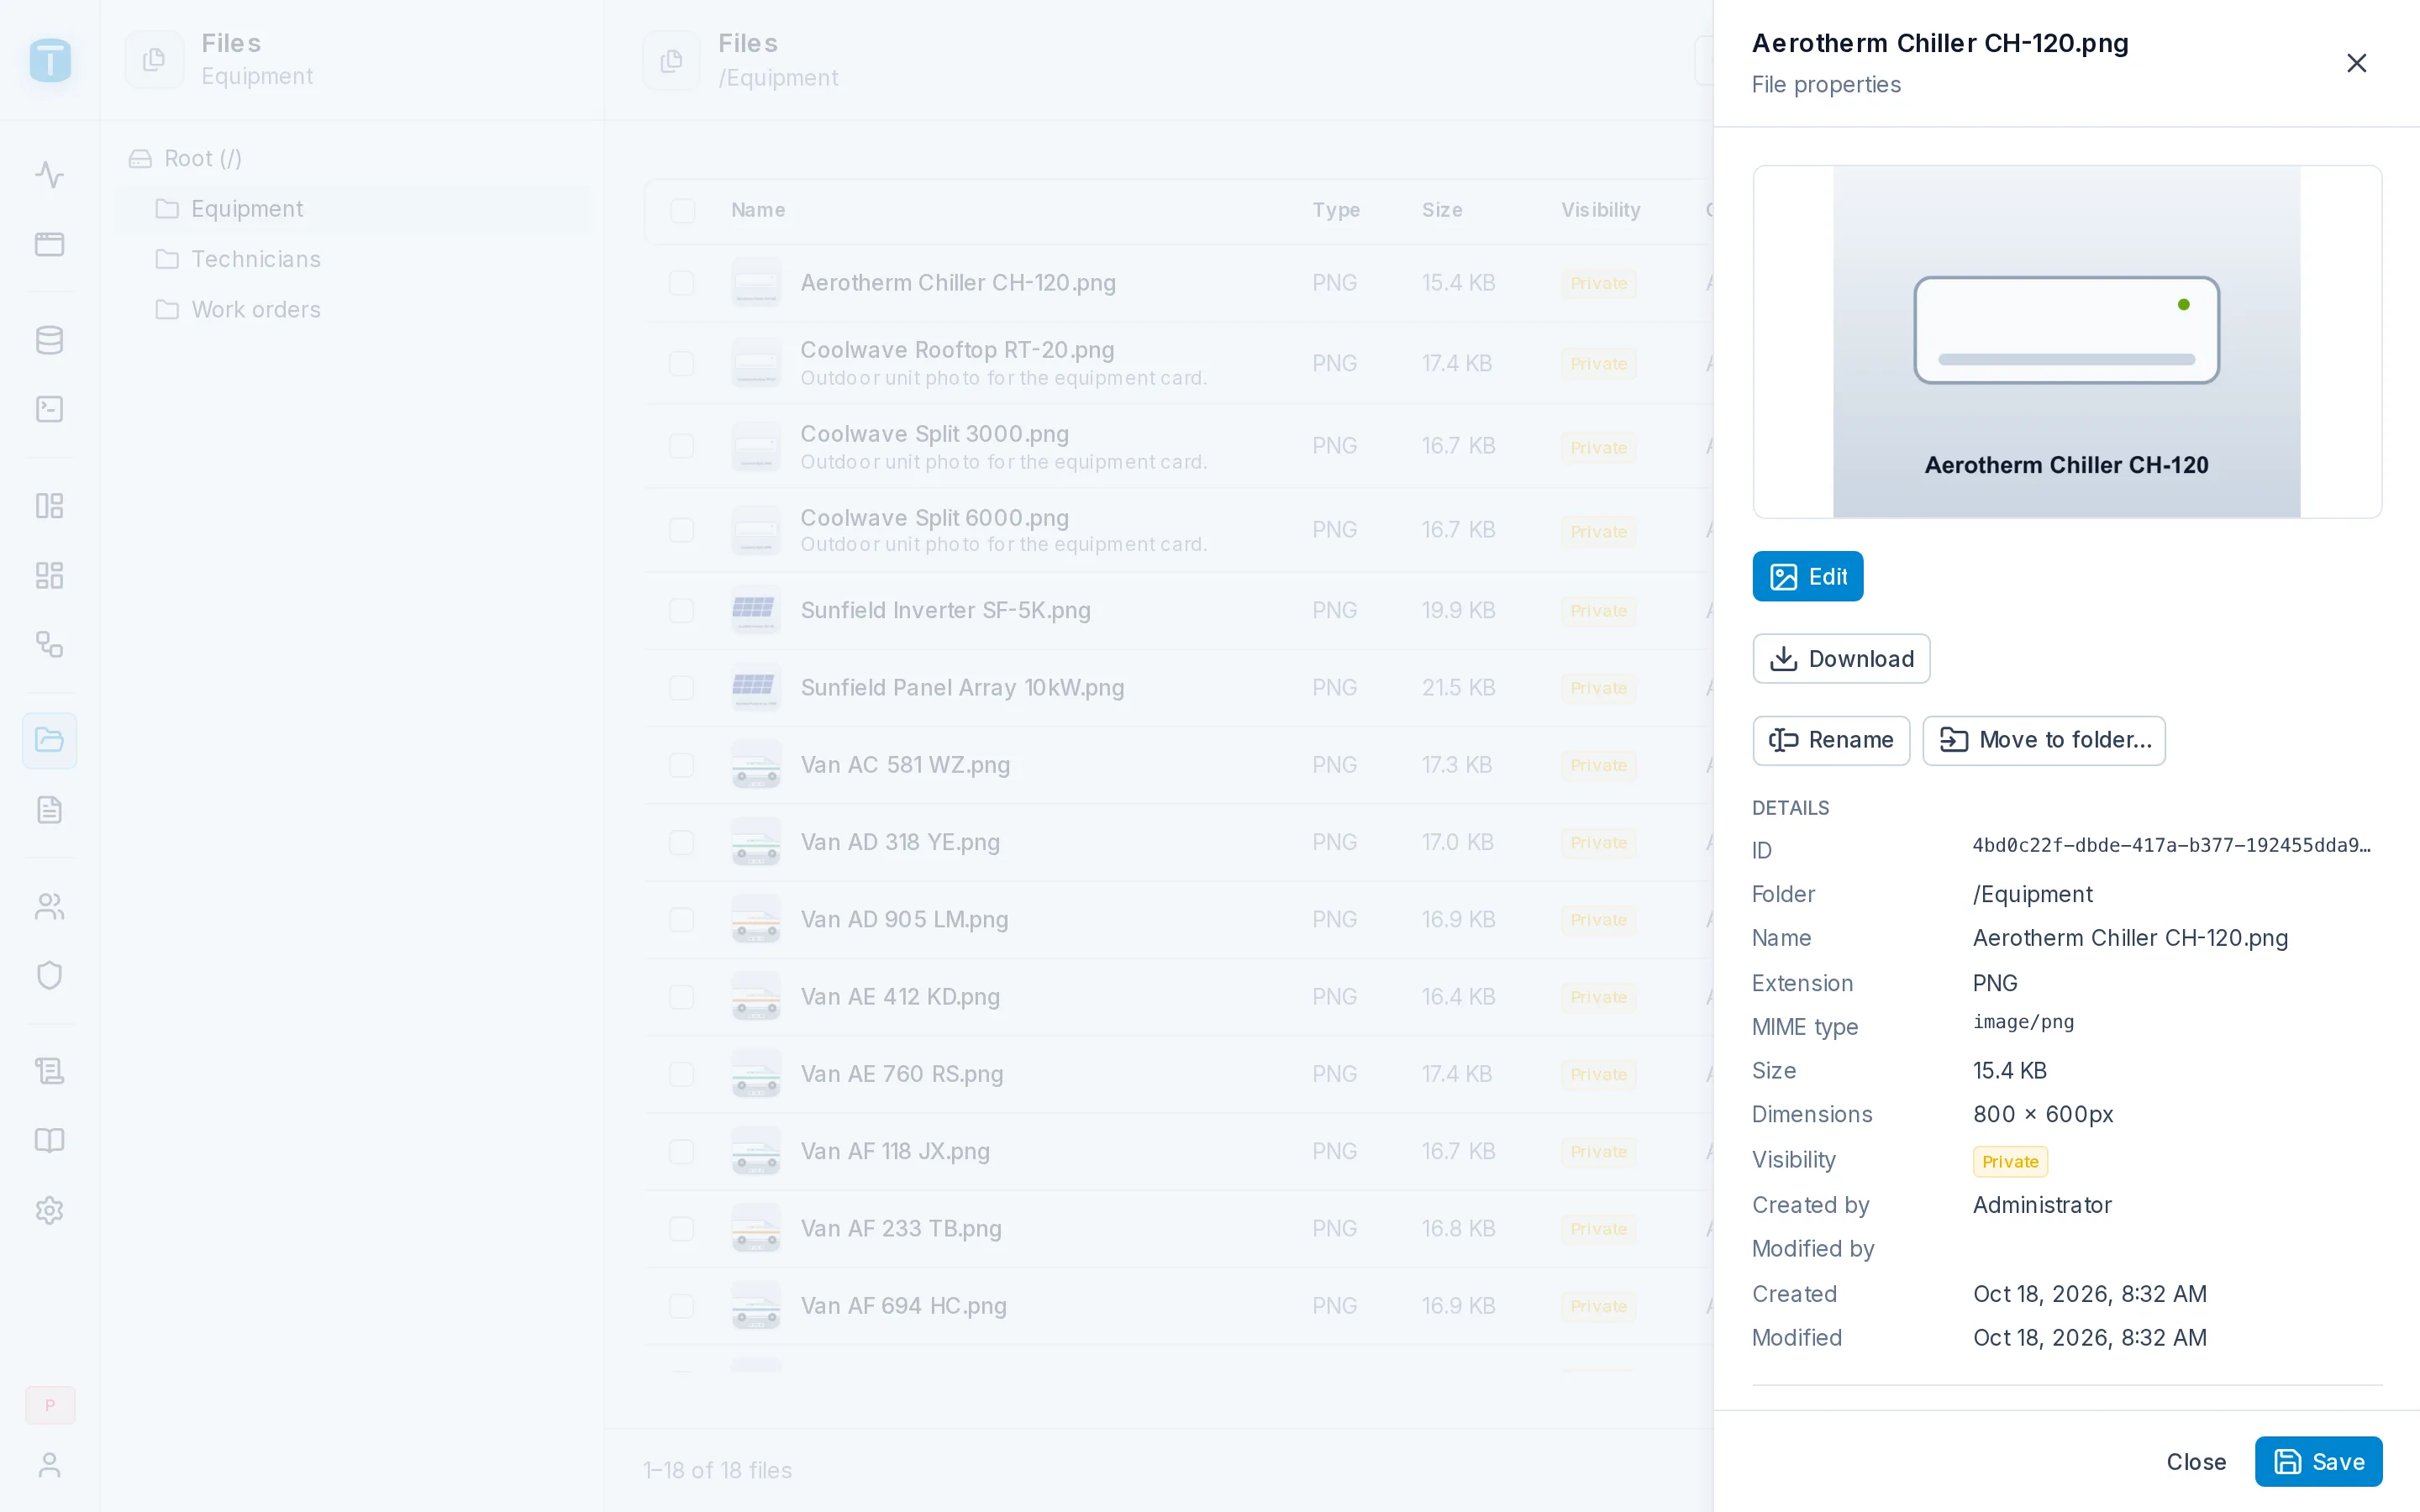The image size is (2420, 1512).
Task: Click the file ID value text
Action: 2171,845
